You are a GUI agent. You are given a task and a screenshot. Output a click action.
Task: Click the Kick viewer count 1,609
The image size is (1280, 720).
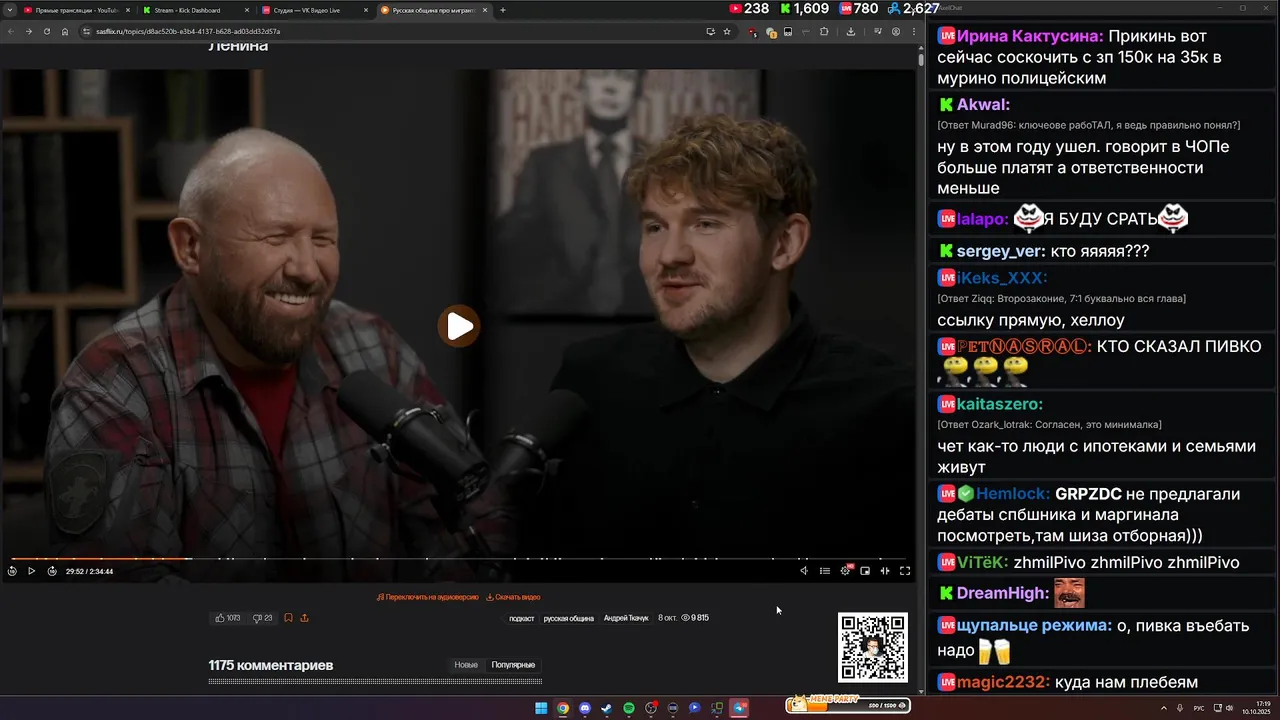click(x=804, y=8)
